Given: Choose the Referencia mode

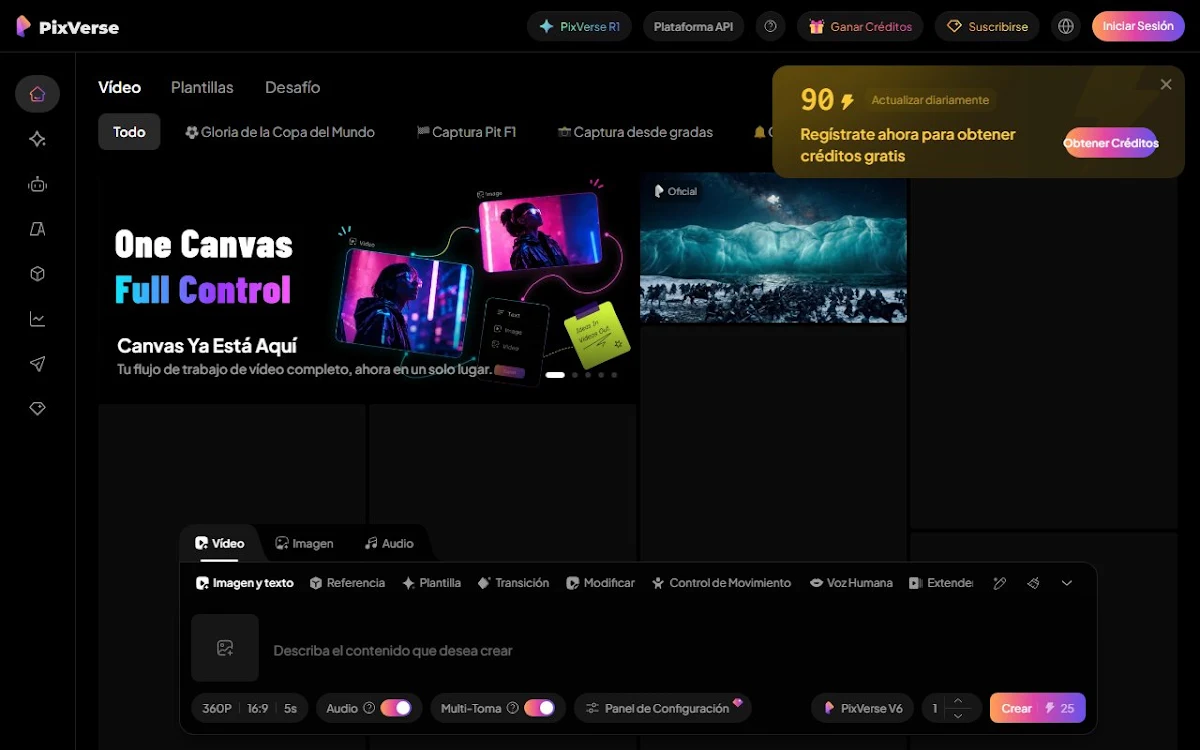Looking at the screenshot, I should click(x=347, y=583).
